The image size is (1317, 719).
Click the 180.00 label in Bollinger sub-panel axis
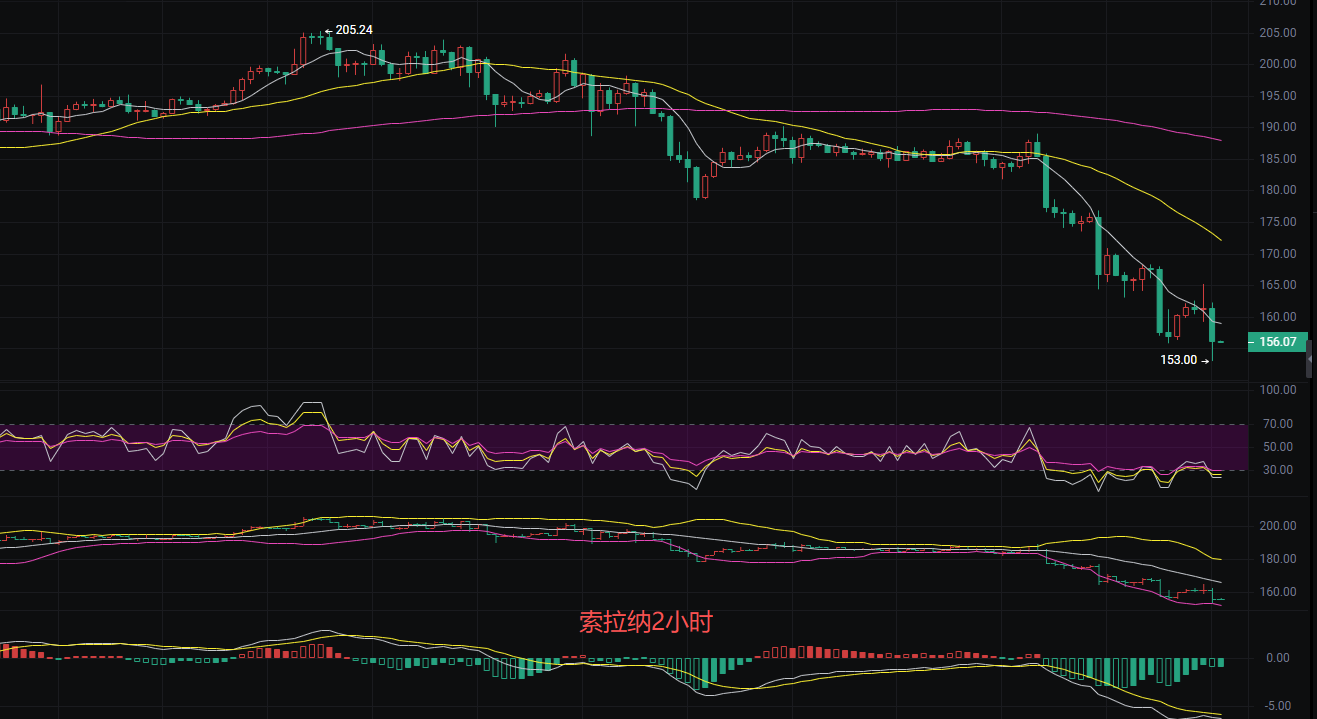pyautogui.click(x=1279, y=559)
